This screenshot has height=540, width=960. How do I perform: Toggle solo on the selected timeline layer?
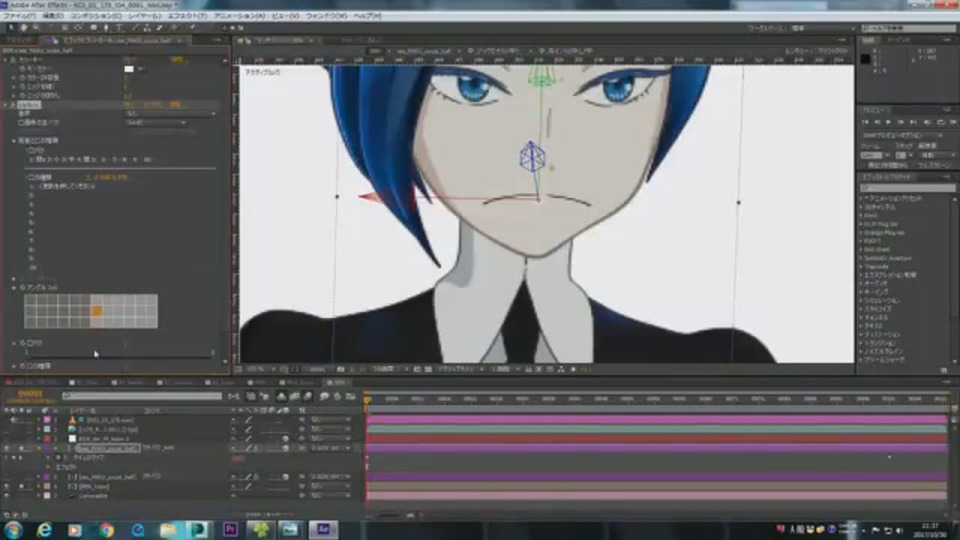click(x=21, y=448)
